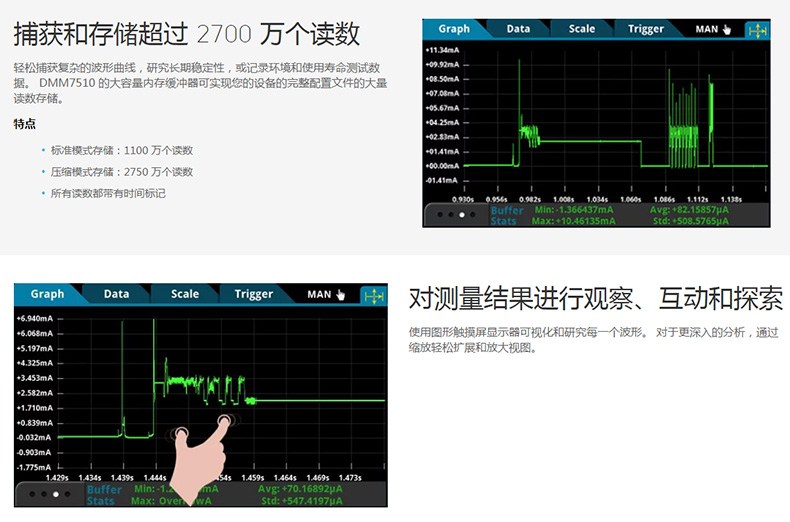
Task: Switch to Data tab in top screen
Action: (x=518, y=29)
